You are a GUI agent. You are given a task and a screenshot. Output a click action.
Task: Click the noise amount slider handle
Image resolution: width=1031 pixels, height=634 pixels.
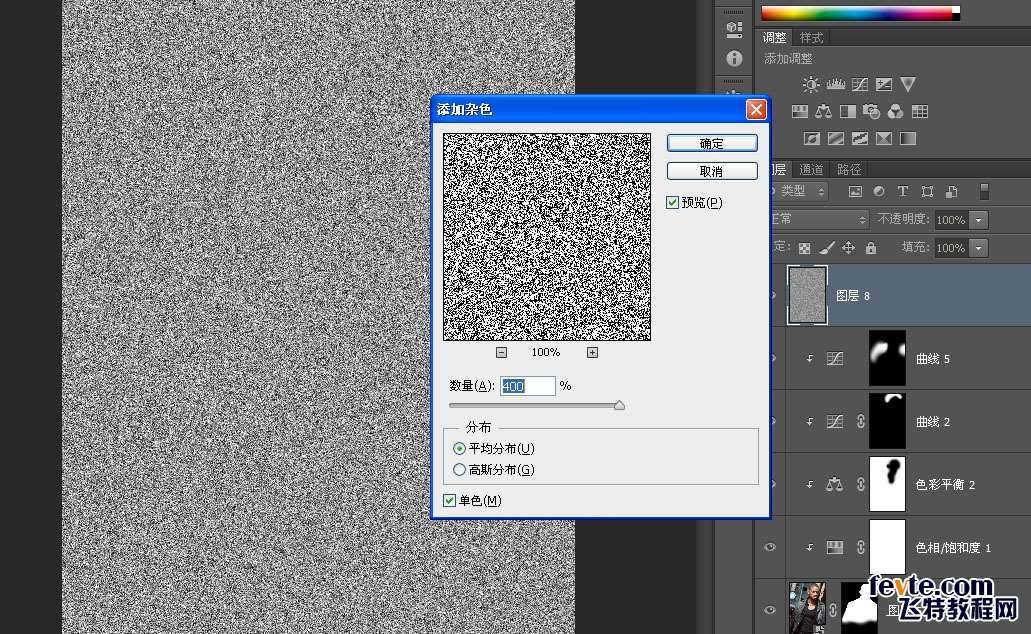click(x=619, y=405)
